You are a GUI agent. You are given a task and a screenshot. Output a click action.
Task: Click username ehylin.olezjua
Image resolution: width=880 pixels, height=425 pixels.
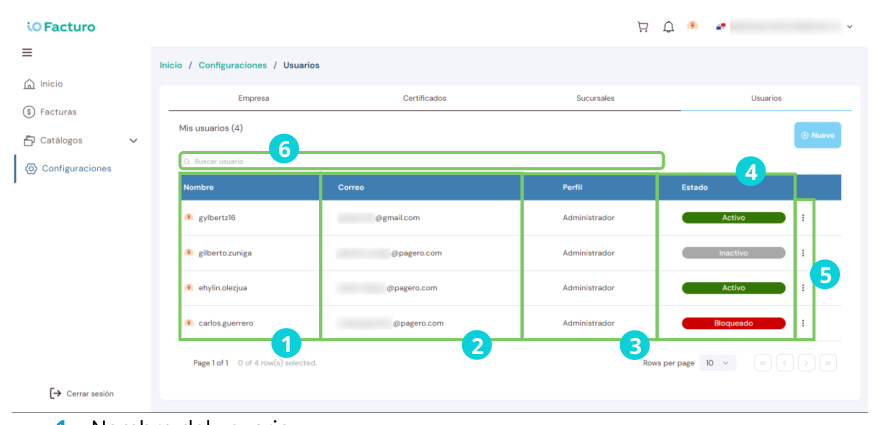pyautogui.click(x=223, y=288)
